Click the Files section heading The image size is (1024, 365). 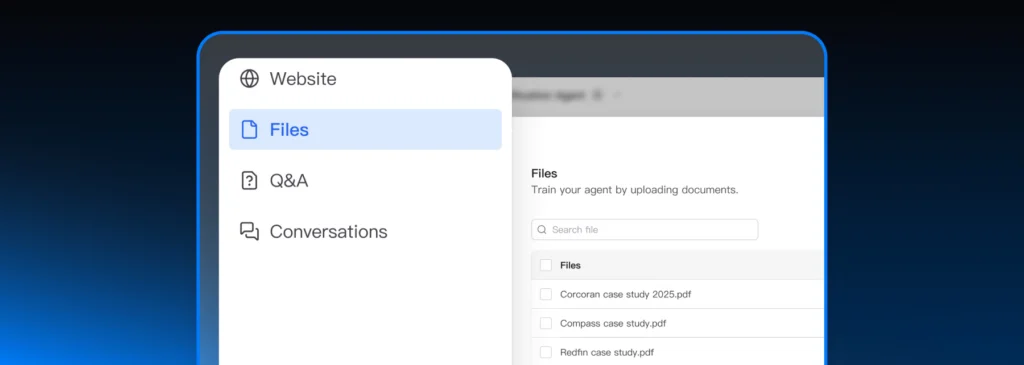[x=544, y=174]
